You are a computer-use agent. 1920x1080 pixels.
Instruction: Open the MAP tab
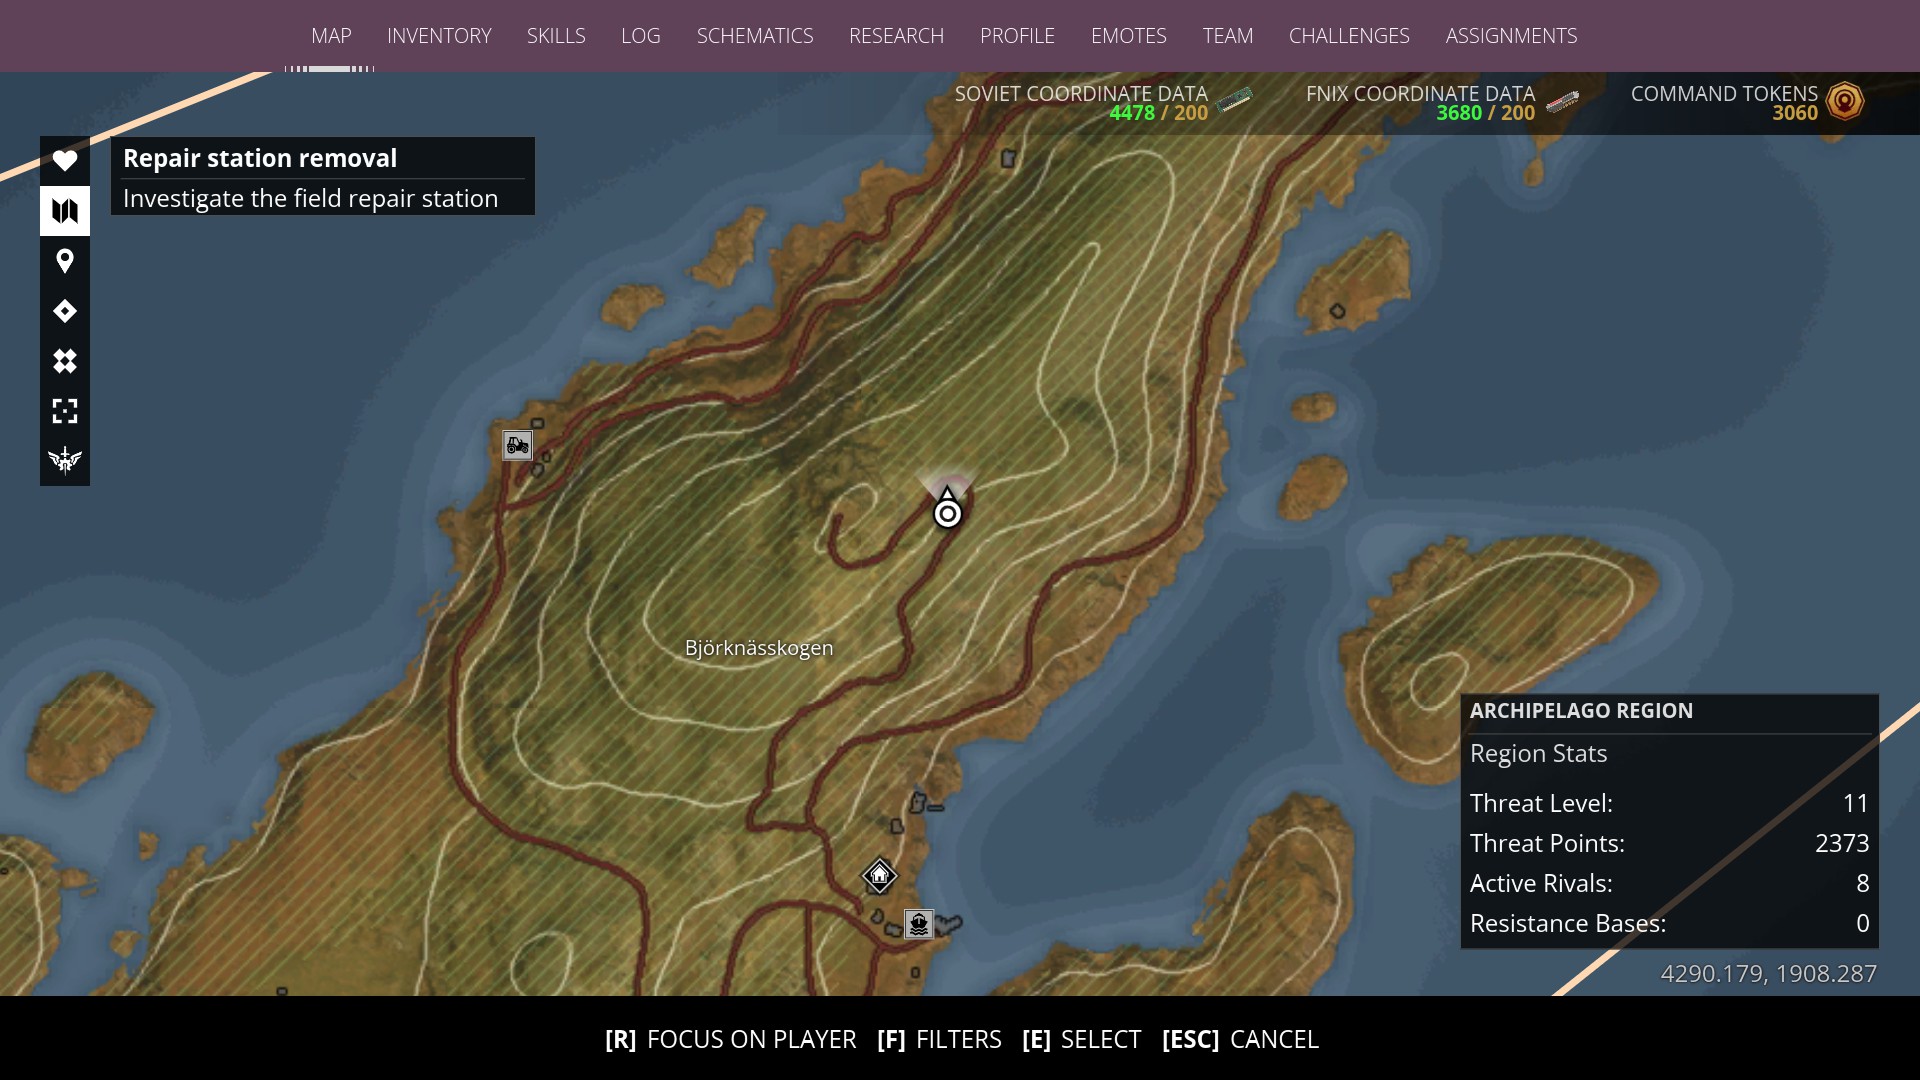[x=331, y=36]
